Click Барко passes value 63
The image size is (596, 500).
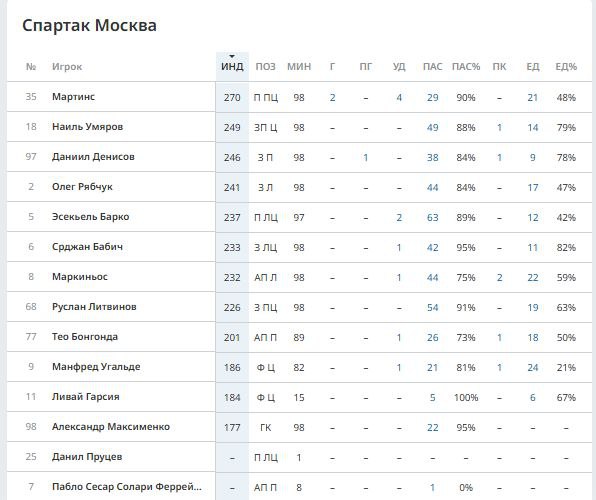click(432, 217)
